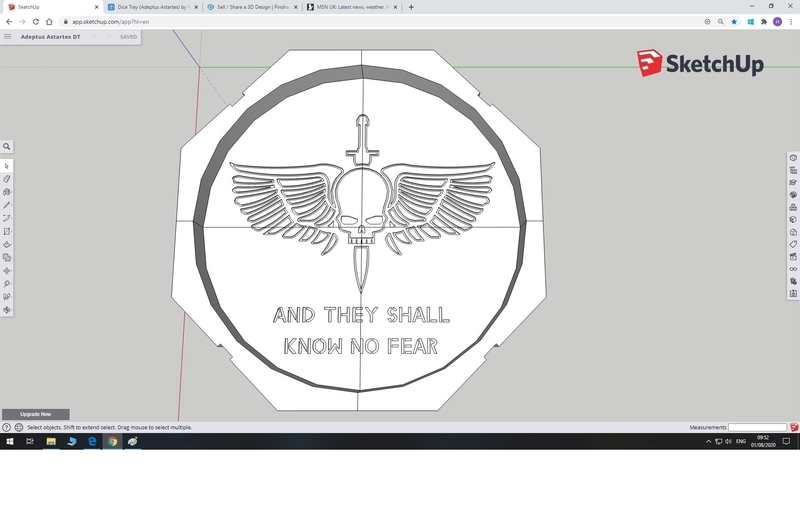Click the help question mark icon

click(6, 427)
